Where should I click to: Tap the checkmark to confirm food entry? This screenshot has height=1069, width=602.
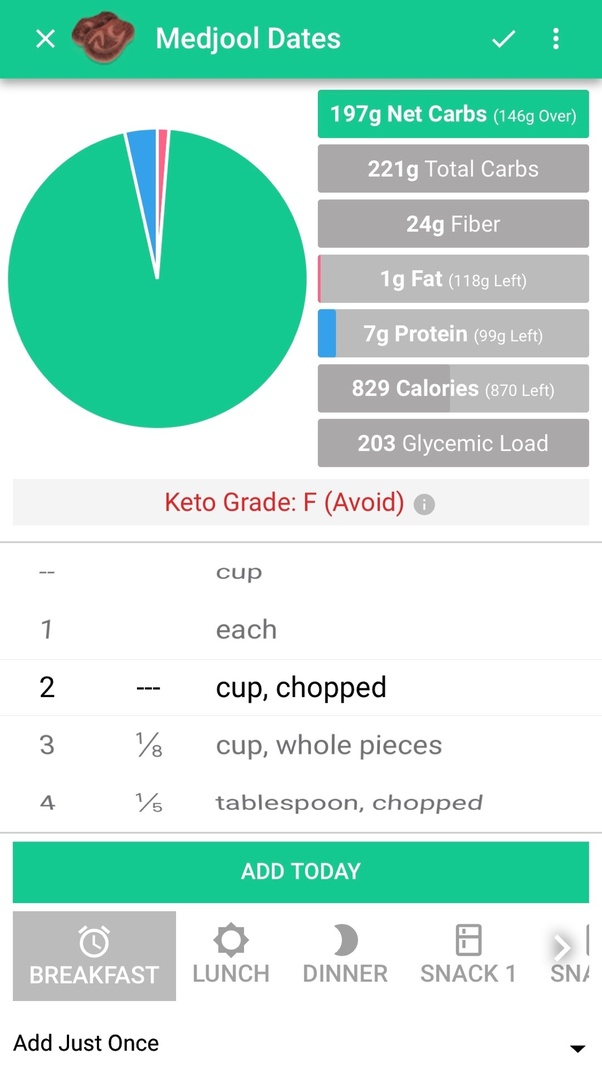click(503, 39)
